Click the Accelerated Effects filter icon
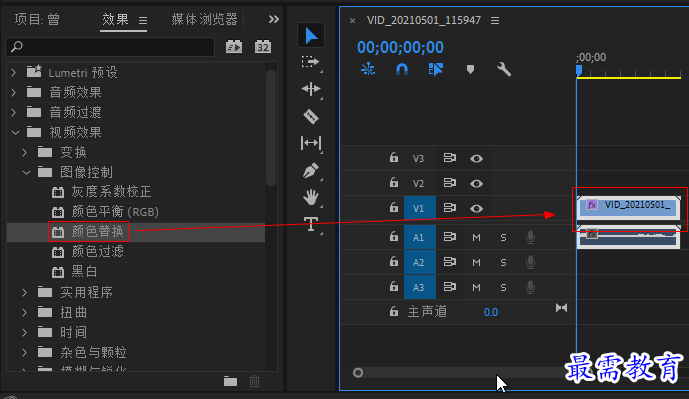The width and height of the screenshot is (689, 399). click(234, 47)
